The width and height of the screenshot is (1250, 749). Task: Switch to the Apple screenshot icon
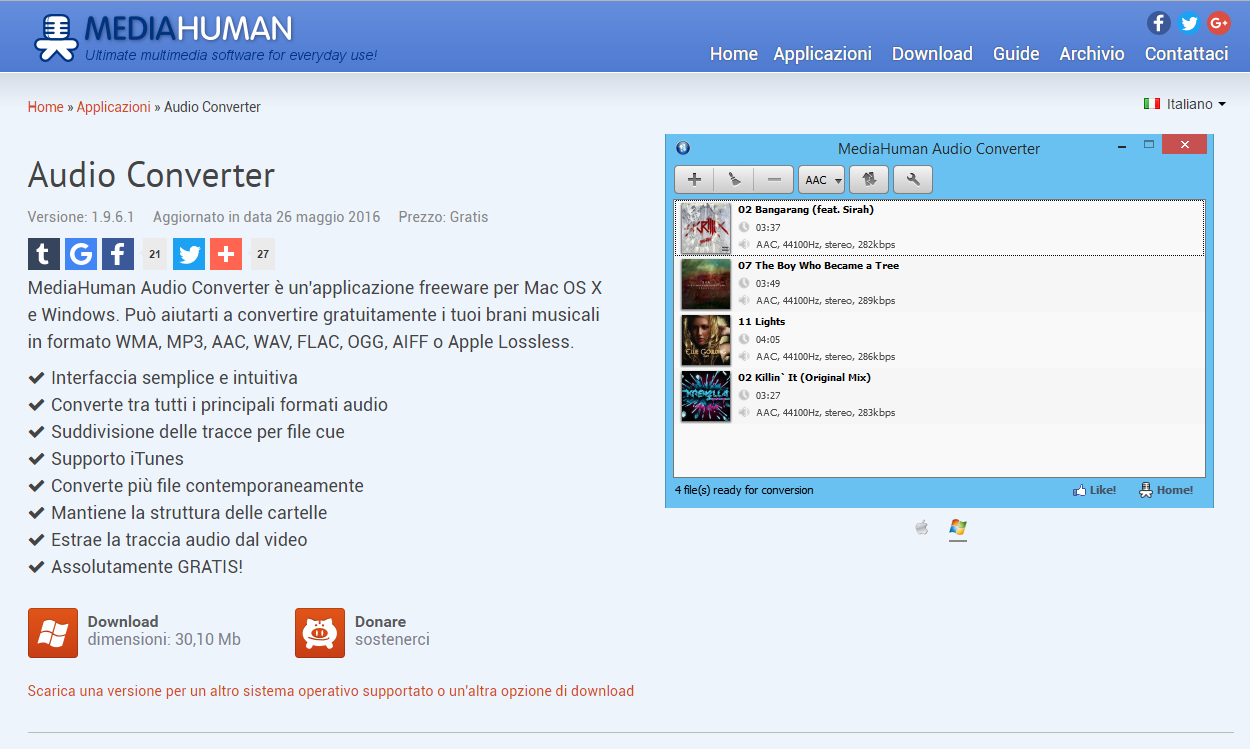pyautogui.click(x=922, y=527)
